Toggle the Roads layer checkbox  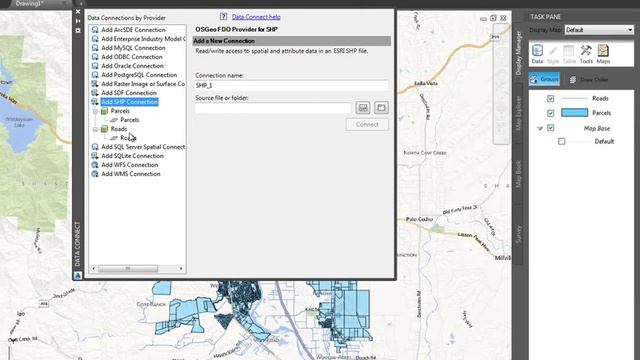click(550, 98)
